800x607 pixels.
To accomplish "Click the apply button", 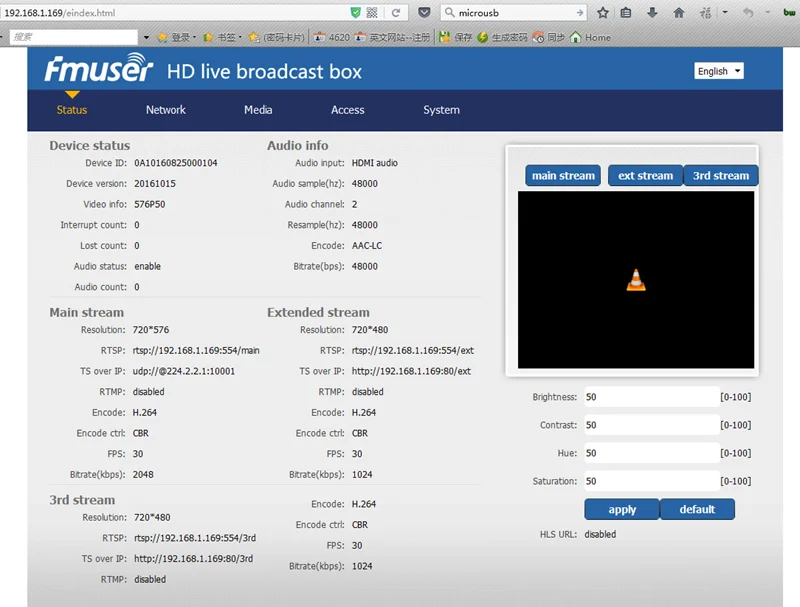I will point(622,509).
